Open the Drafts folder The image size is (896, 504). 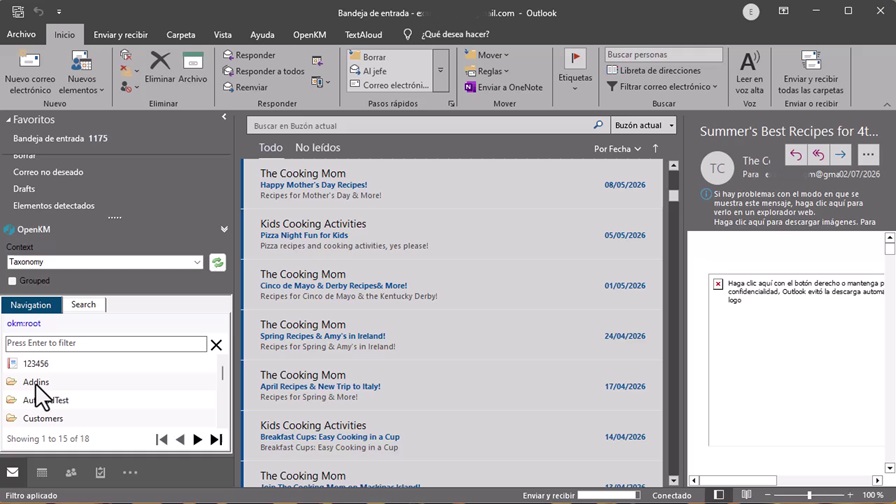click(24, 189)
